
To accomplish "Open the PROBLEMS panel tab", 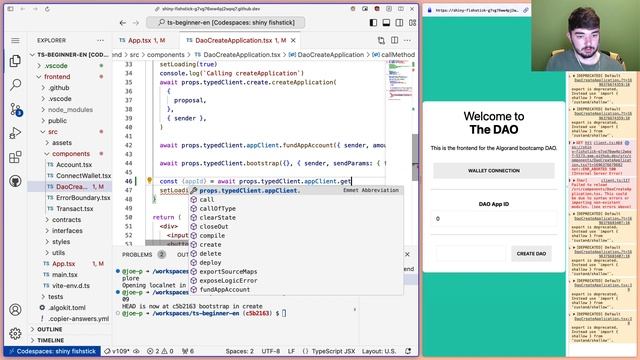I will click(x=137, y=254).
